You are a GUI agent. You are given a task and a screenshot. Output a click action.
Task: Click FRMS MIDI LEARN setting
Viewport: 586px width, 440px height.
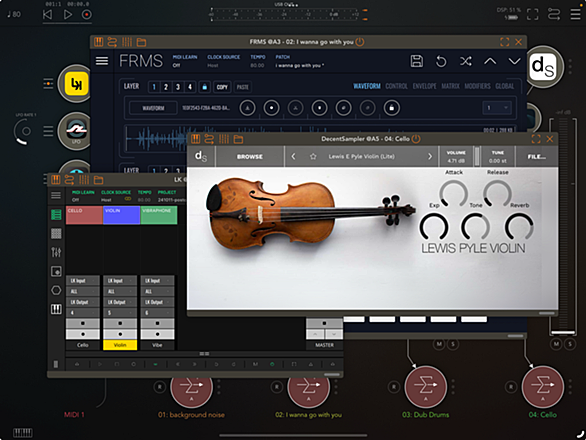(x=185, y=61)
